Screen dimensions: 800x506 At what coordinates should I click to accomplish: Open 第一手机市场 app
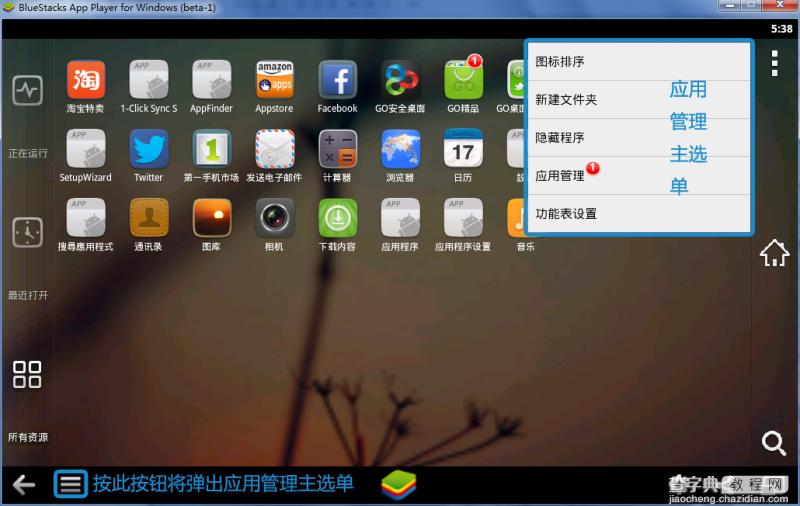tap(211, 149)
